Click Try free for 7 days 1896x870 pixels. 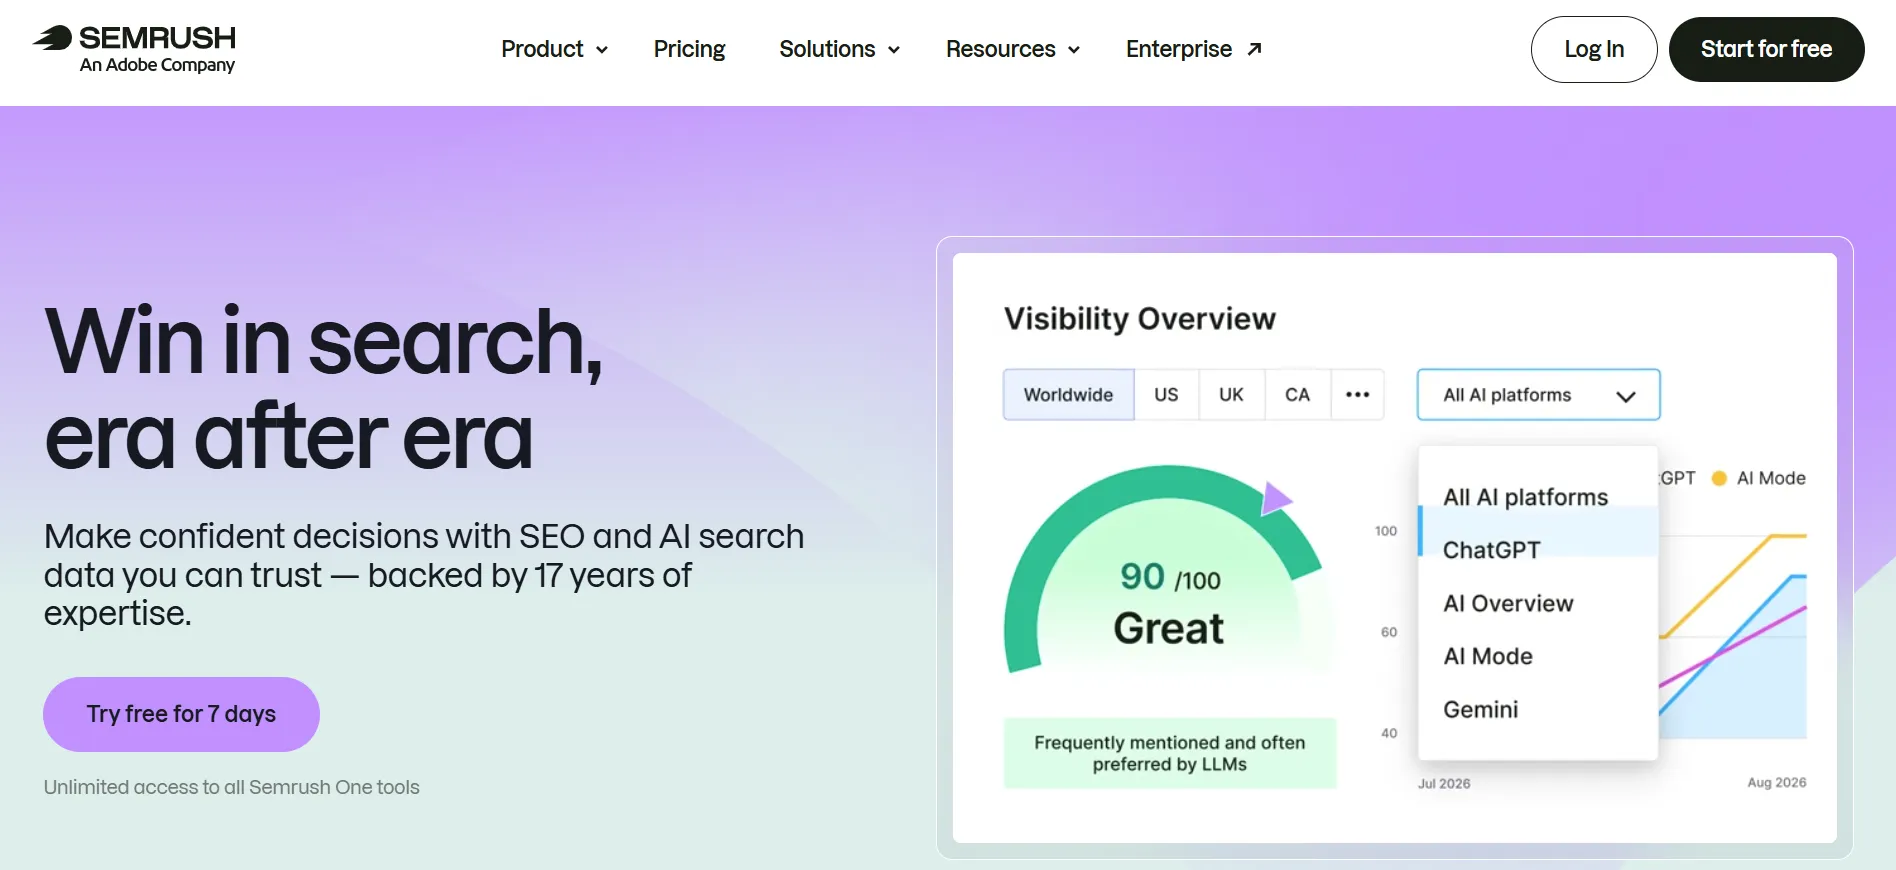pyautogui.click(x=181, y=714)
